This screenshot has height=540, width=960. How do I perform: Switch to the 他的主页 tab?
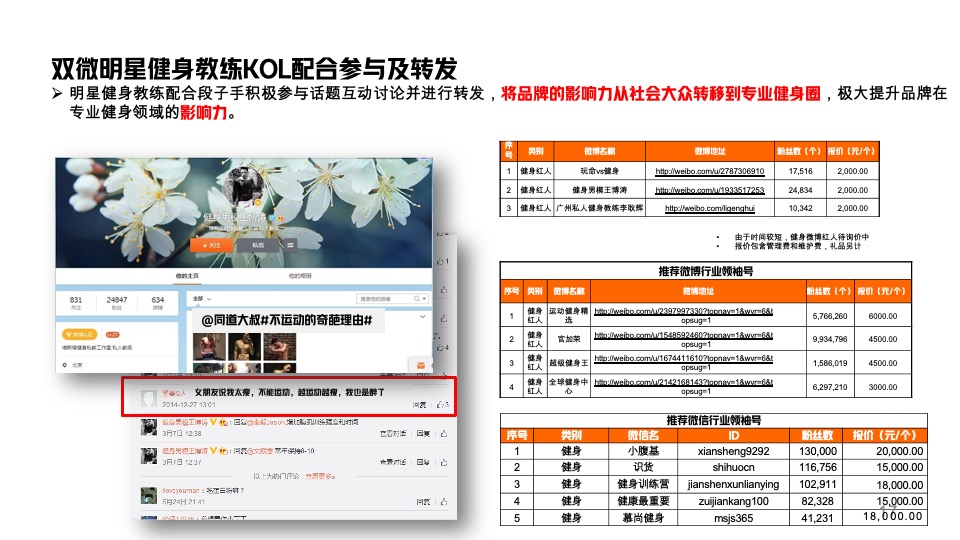(187, 276)
